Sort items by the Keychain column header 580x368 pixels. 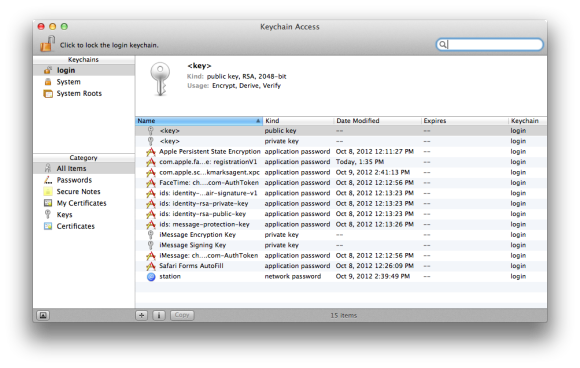pyautogui.click(x=528, y=121)
